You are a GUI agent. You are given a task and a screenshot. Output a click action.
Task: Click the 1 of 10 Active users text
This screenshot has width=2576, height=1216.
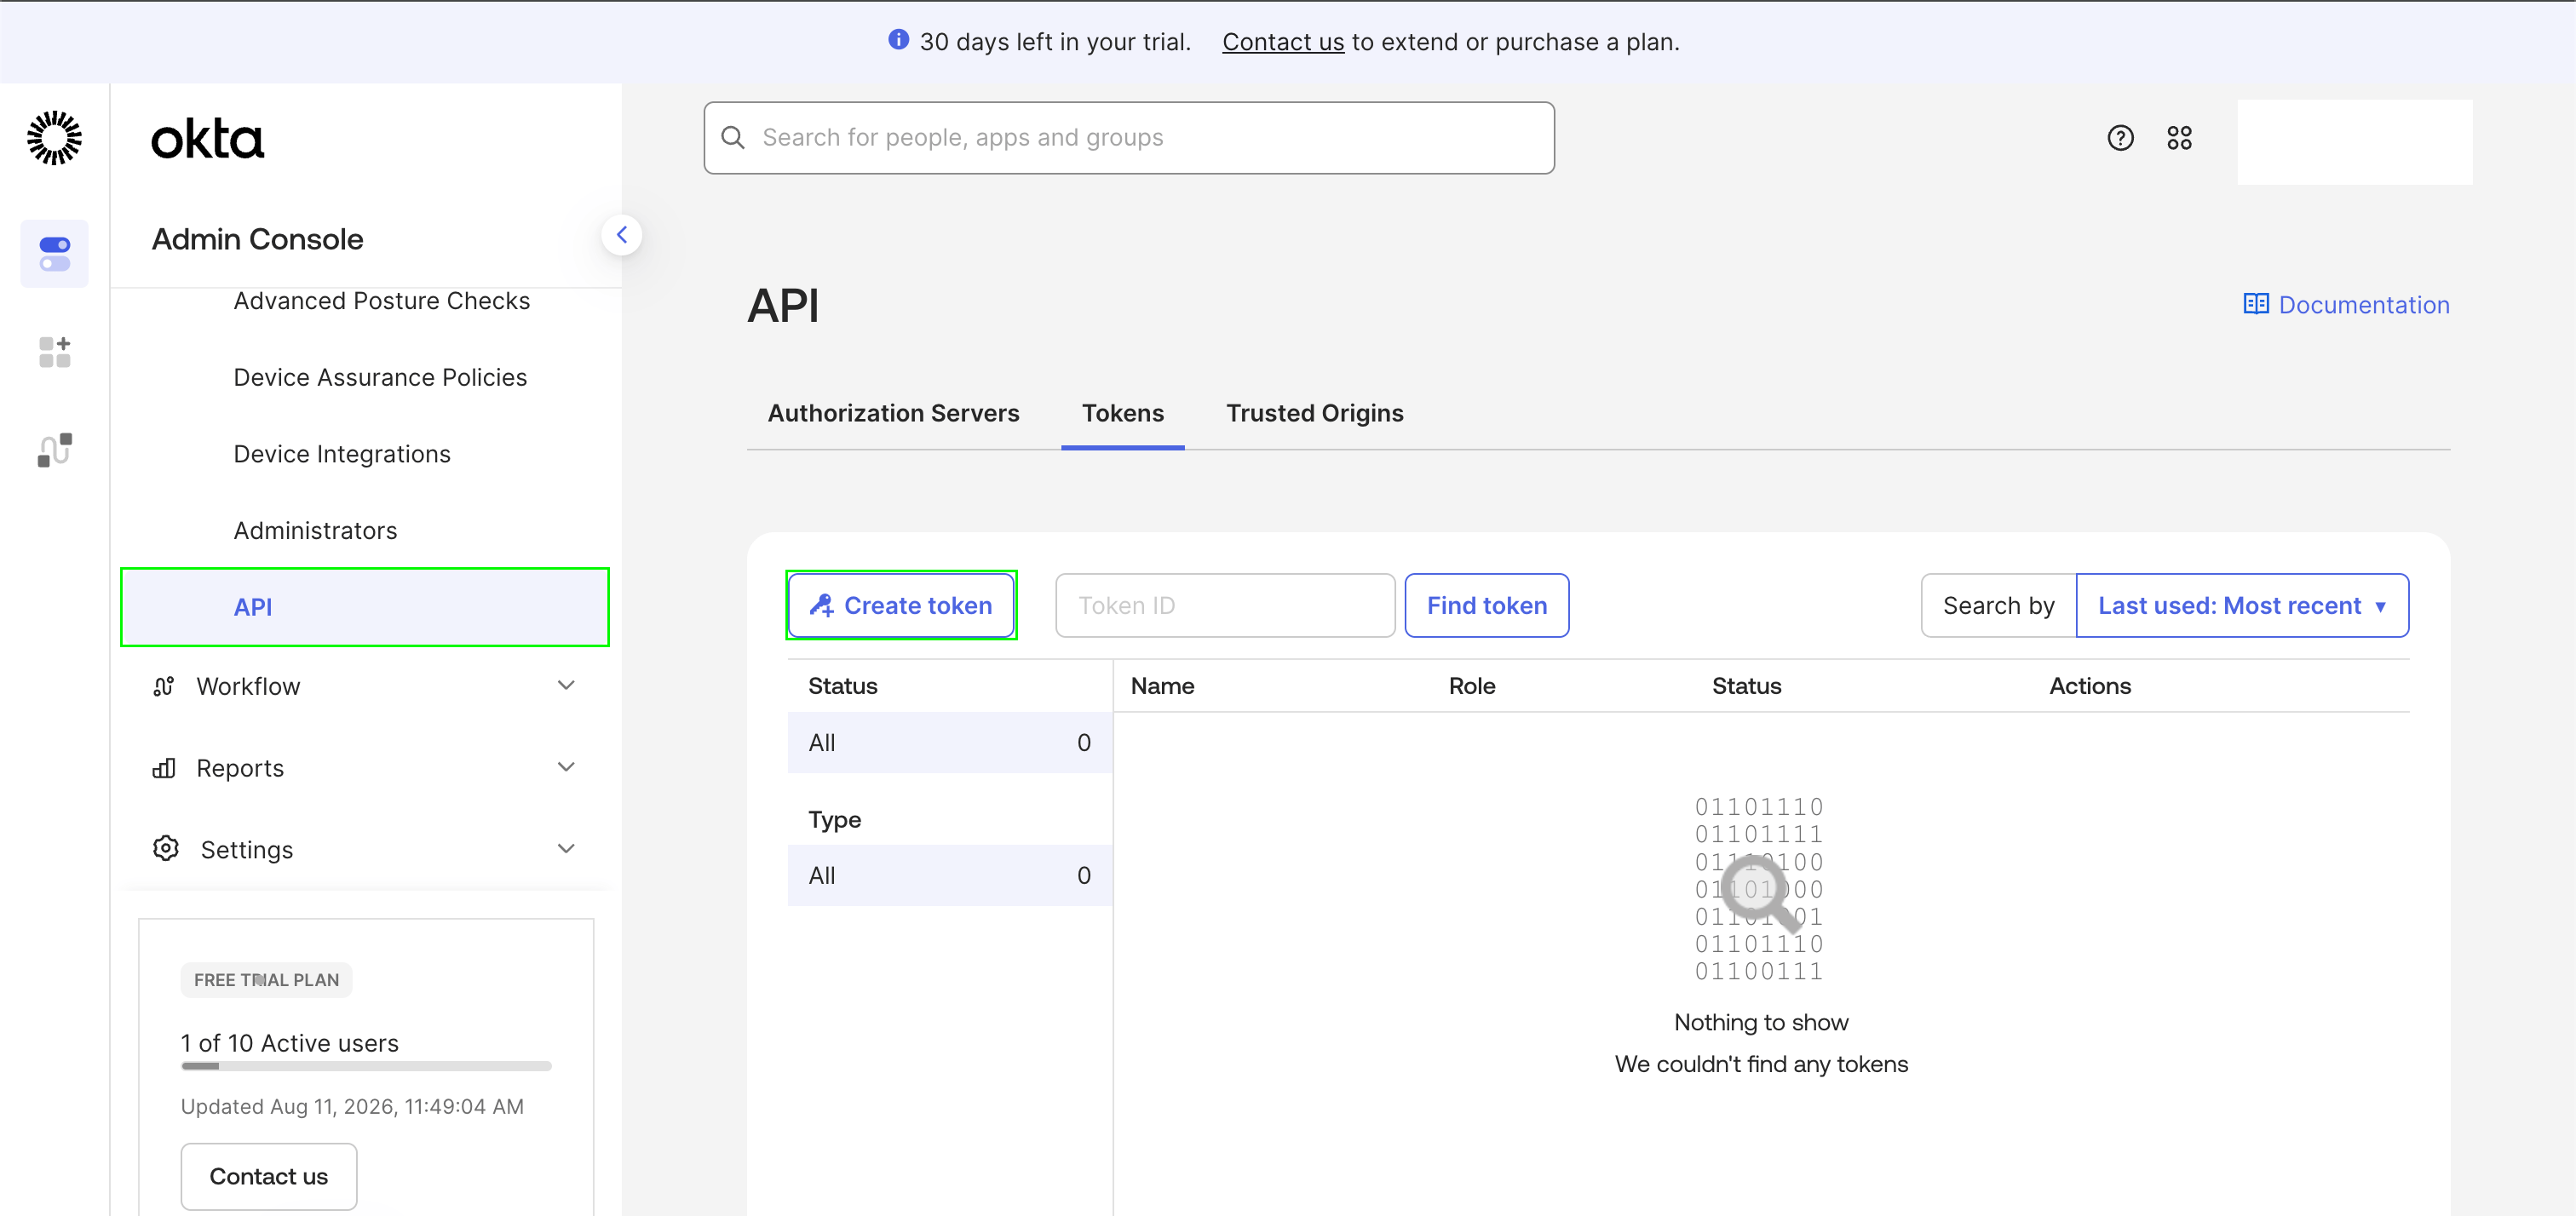click(x=290, y=1043)
